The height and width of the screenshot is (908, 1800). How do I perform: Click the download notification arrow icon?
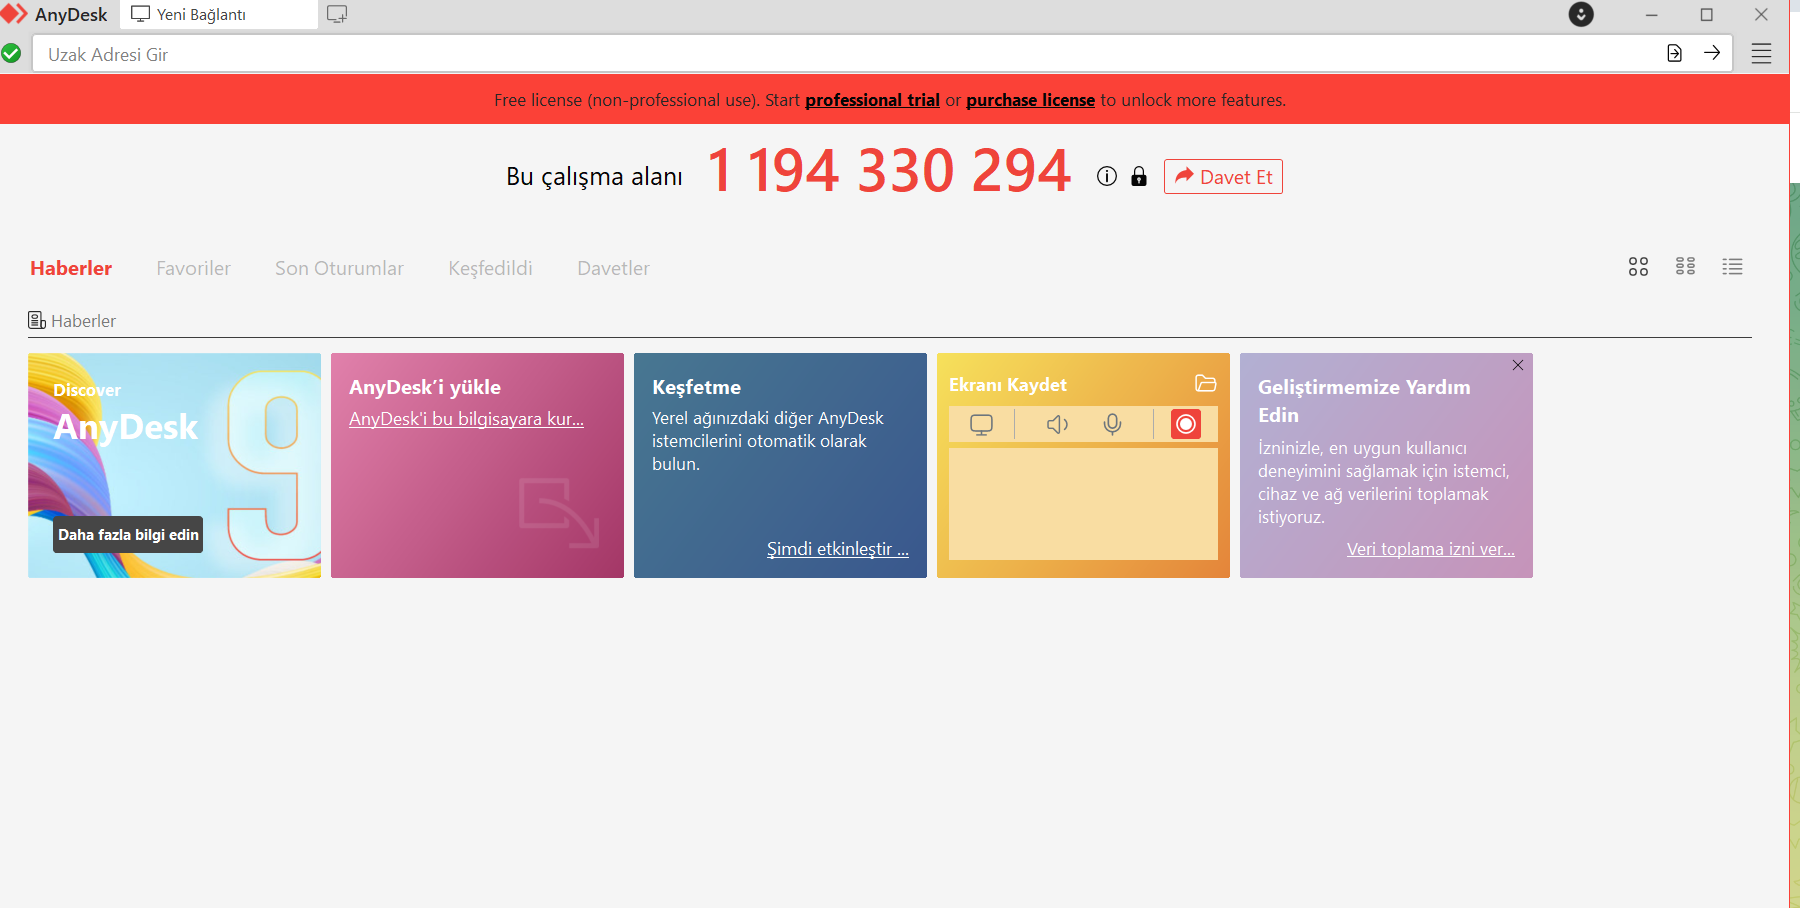coord(1581,14)
